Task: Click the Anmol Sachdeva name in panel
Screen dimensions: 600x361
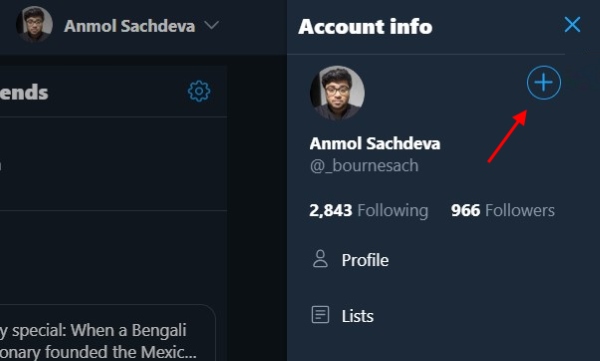Action: [x=375, y=144]
